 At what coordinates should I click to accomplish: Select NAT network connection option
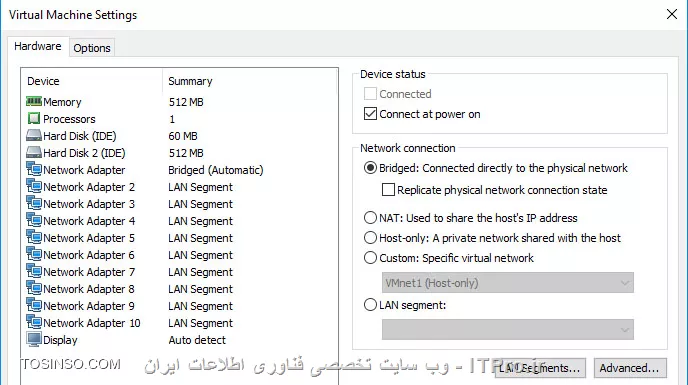370,218
